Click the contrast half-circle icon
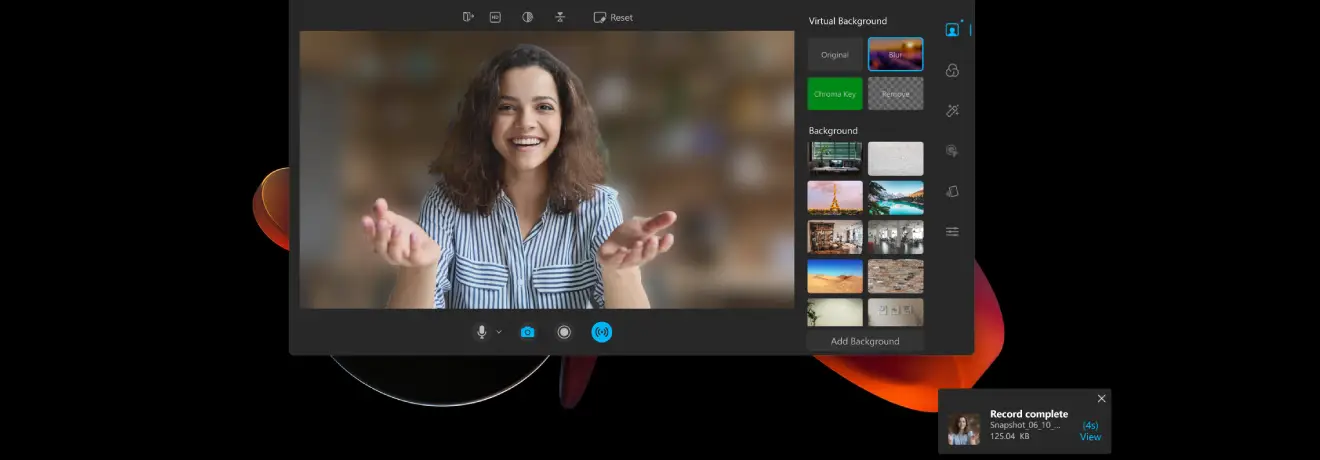Viewport: 1320px width, 460px height. click(x=527, y=17)
